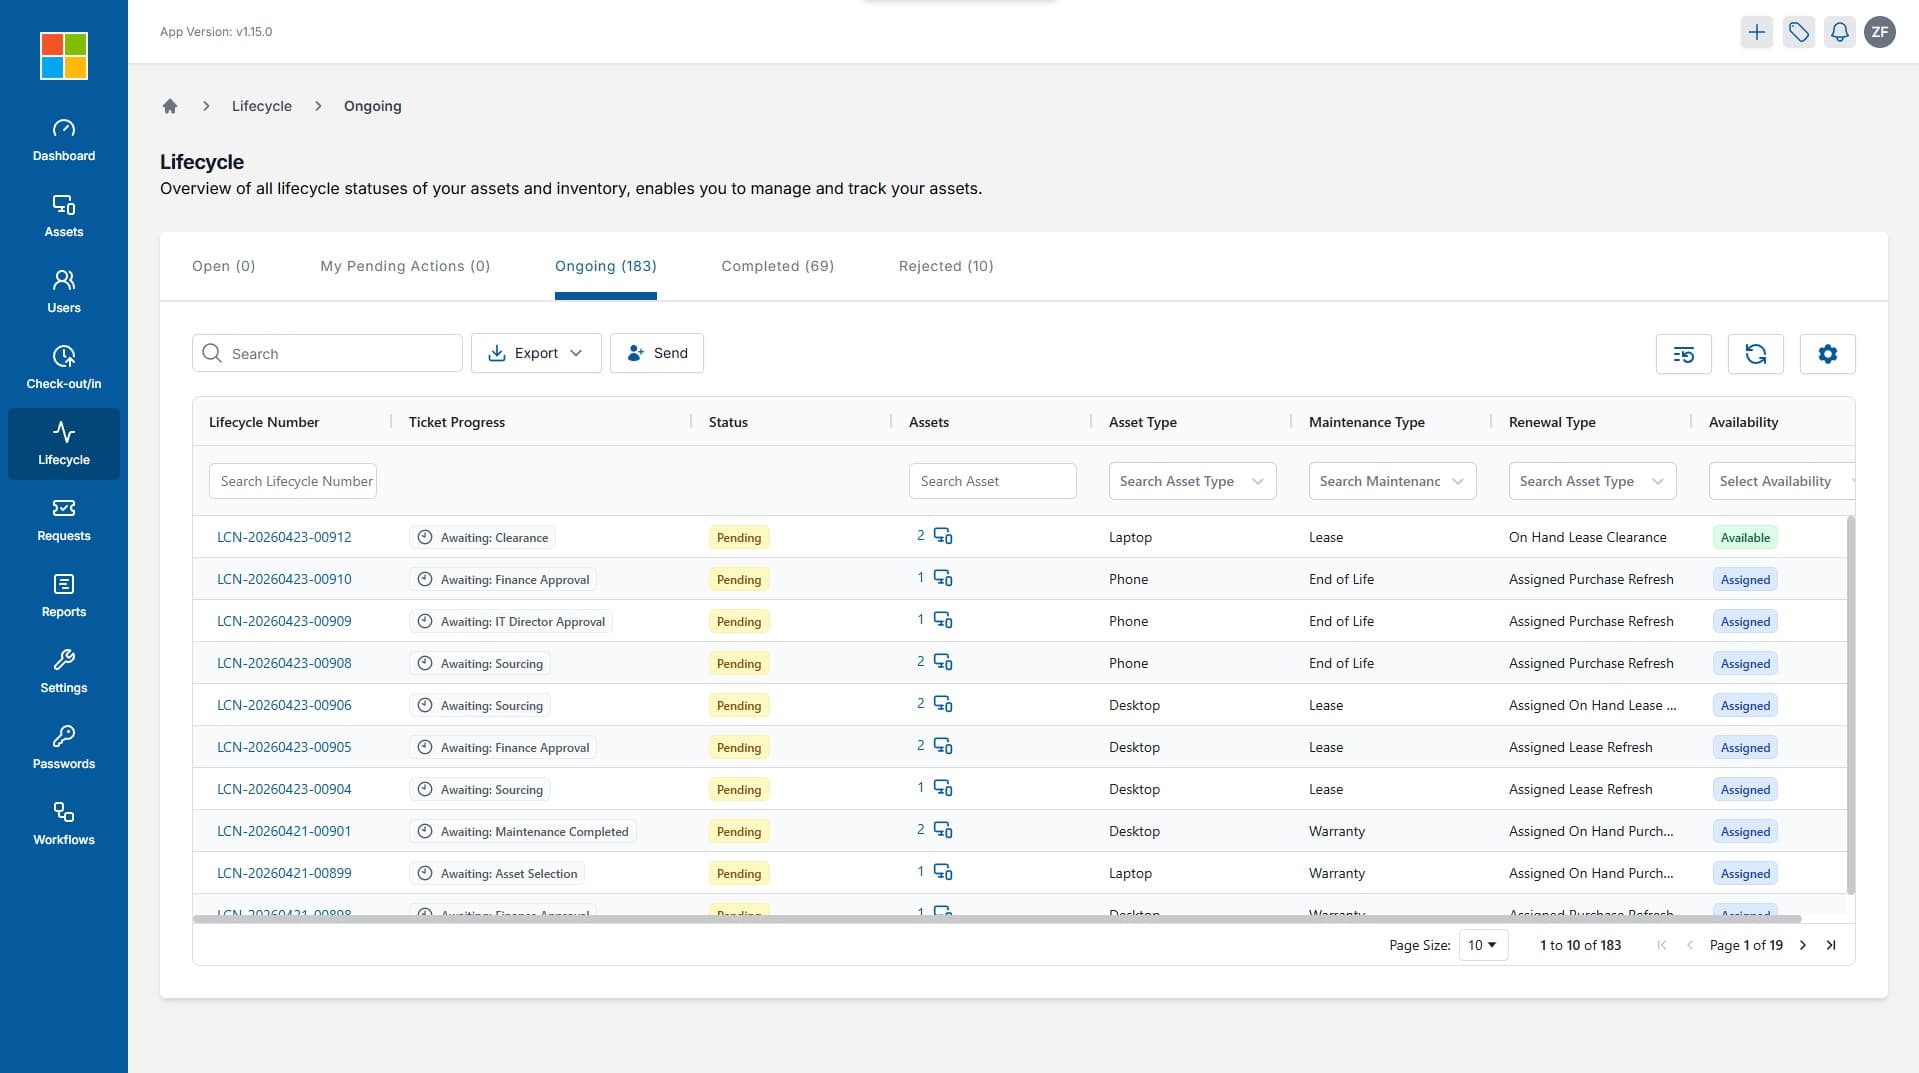Open the Reports section
Viewport: 1919px width, 1073px height.
64,596
